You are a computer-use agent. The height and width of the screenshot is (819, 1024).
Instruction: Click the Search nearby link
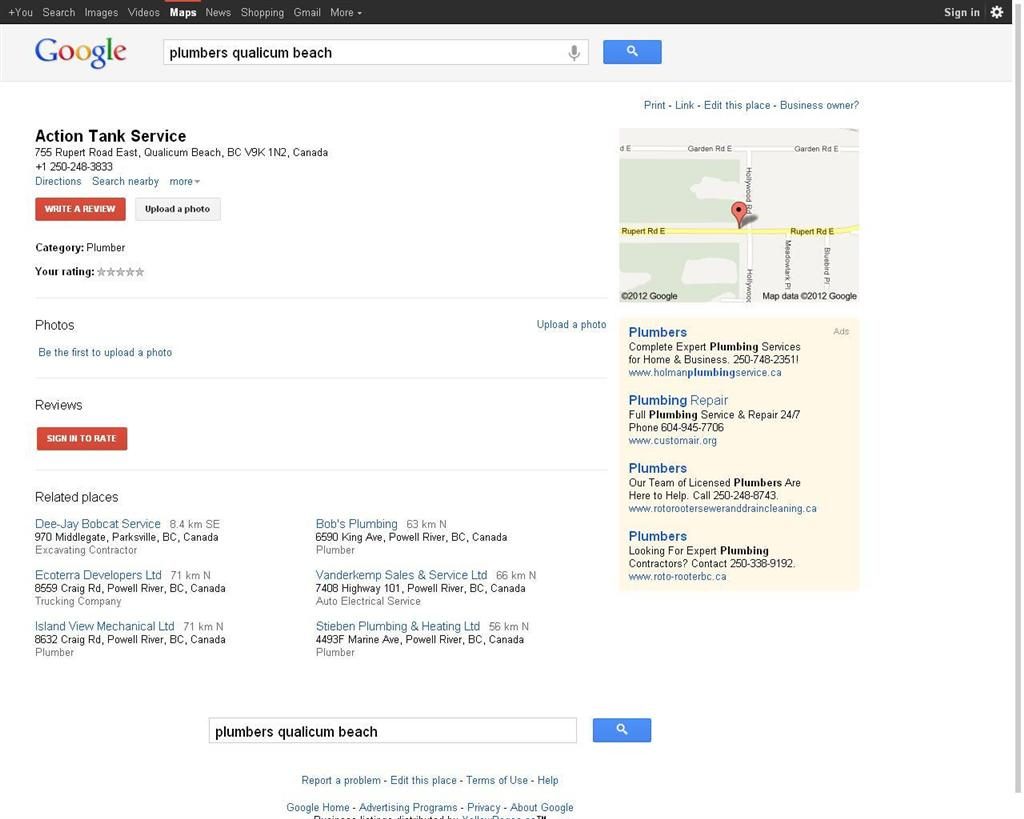[x=125, y=182]
